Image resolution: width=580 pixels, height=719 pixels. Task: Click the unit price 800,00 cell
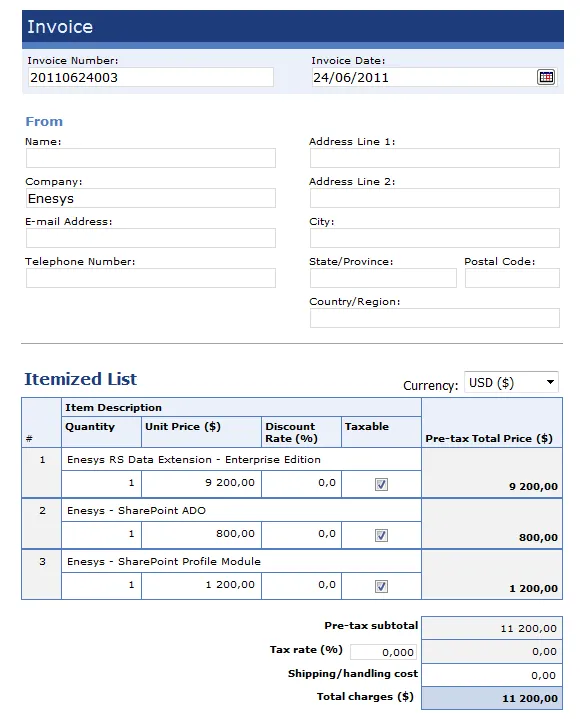coord(201,534)
